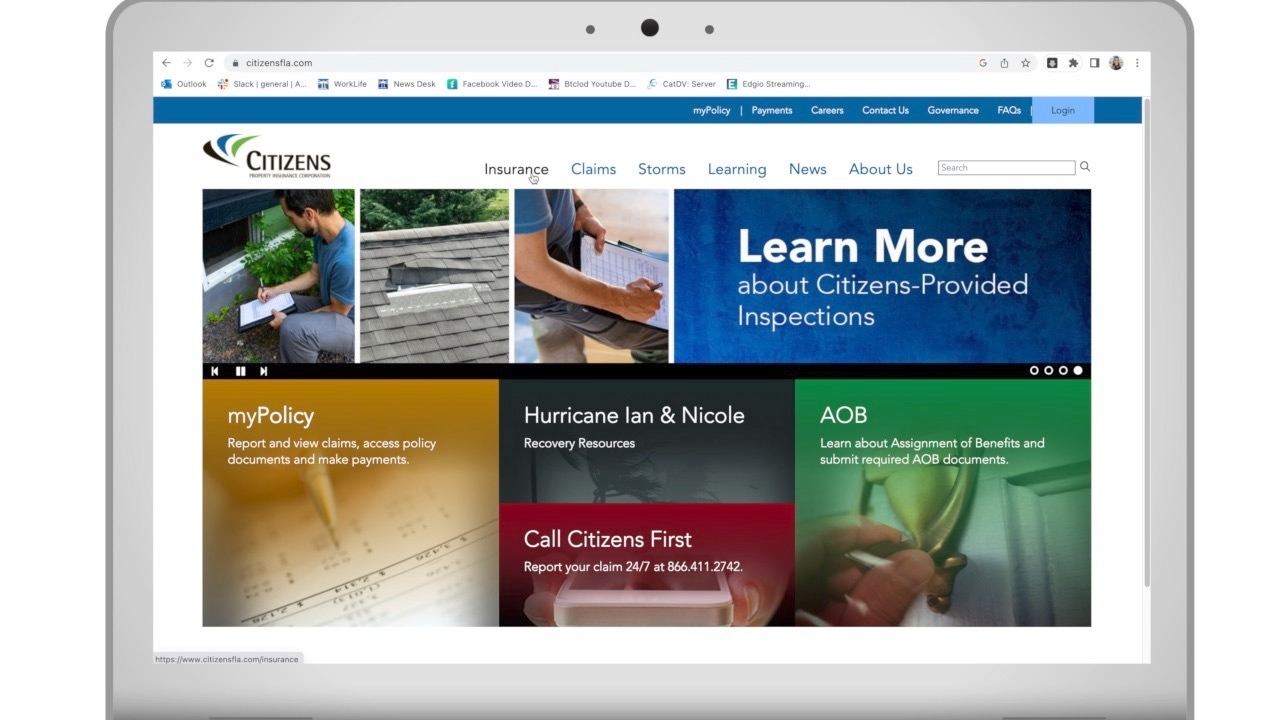Open the Outlook bookmark in bookmarks bar
Image resolution: width=1280 pixels, height=720 pixels.
coord(185,84)
